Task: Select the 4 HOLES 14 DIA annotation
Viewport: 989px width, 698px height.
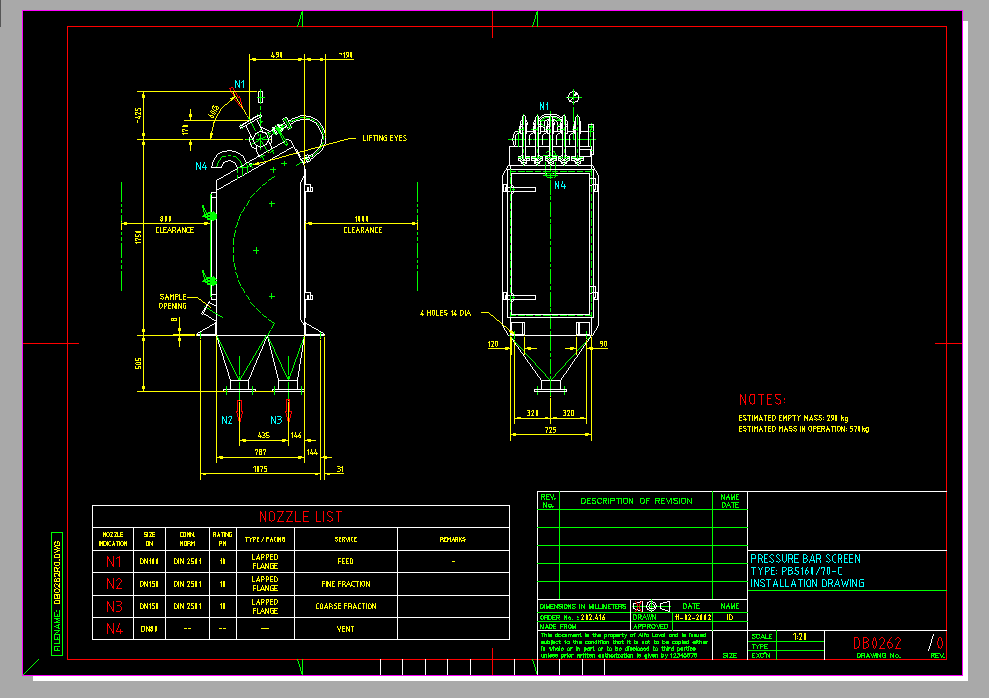Action: point(446,312)
